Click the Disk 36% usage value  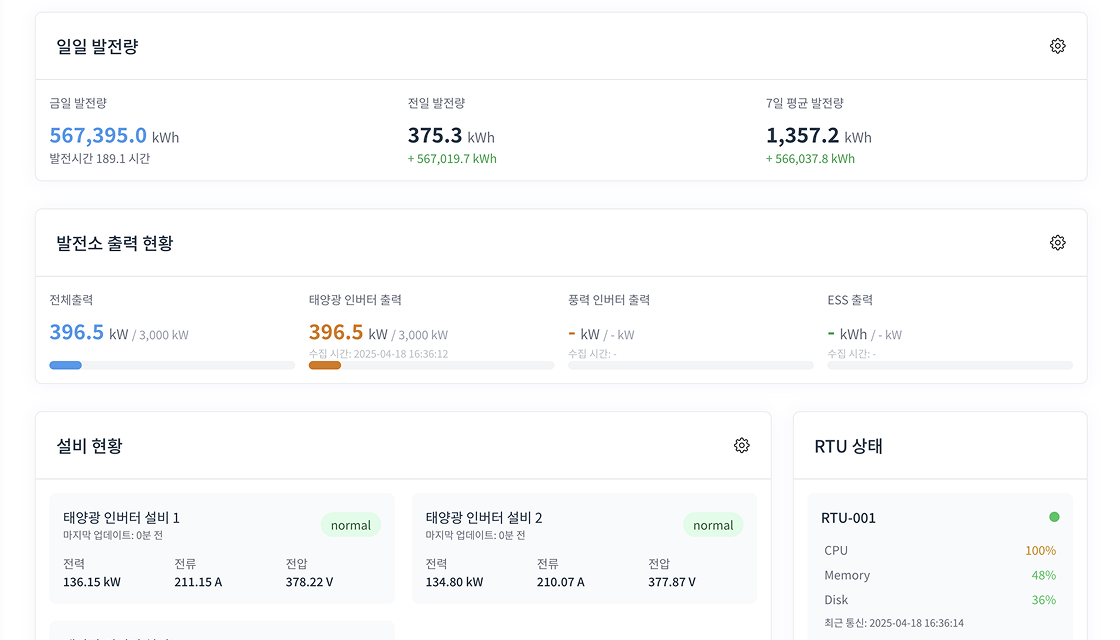tap(1044, 600)
